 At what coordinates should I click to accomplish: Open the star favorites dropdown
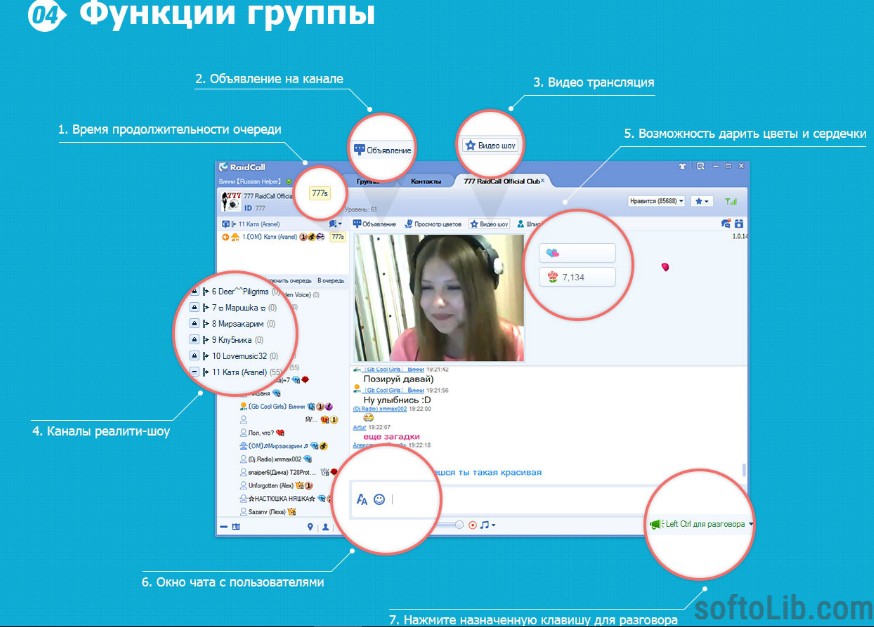701,201
